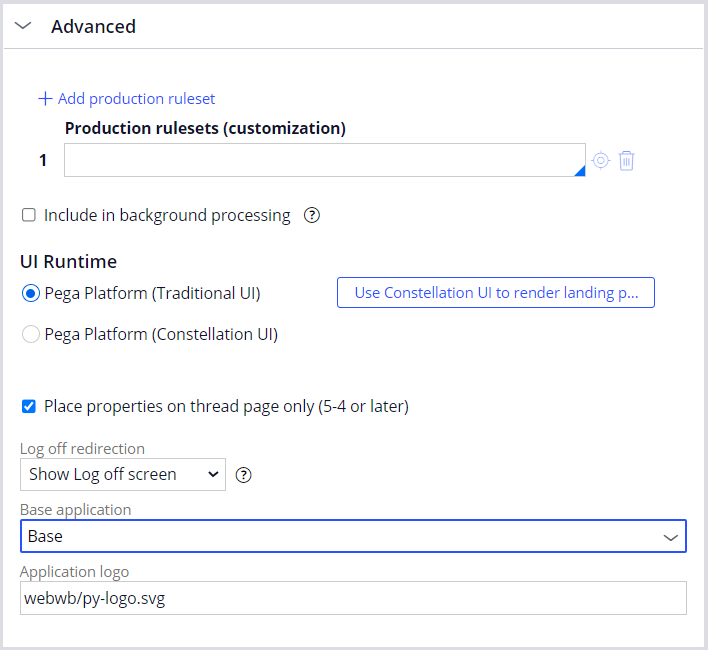The image size is (708, 650).
Task: Choose Pega Platform (Traditional UI) radio option
Action: tap(31, 293)
